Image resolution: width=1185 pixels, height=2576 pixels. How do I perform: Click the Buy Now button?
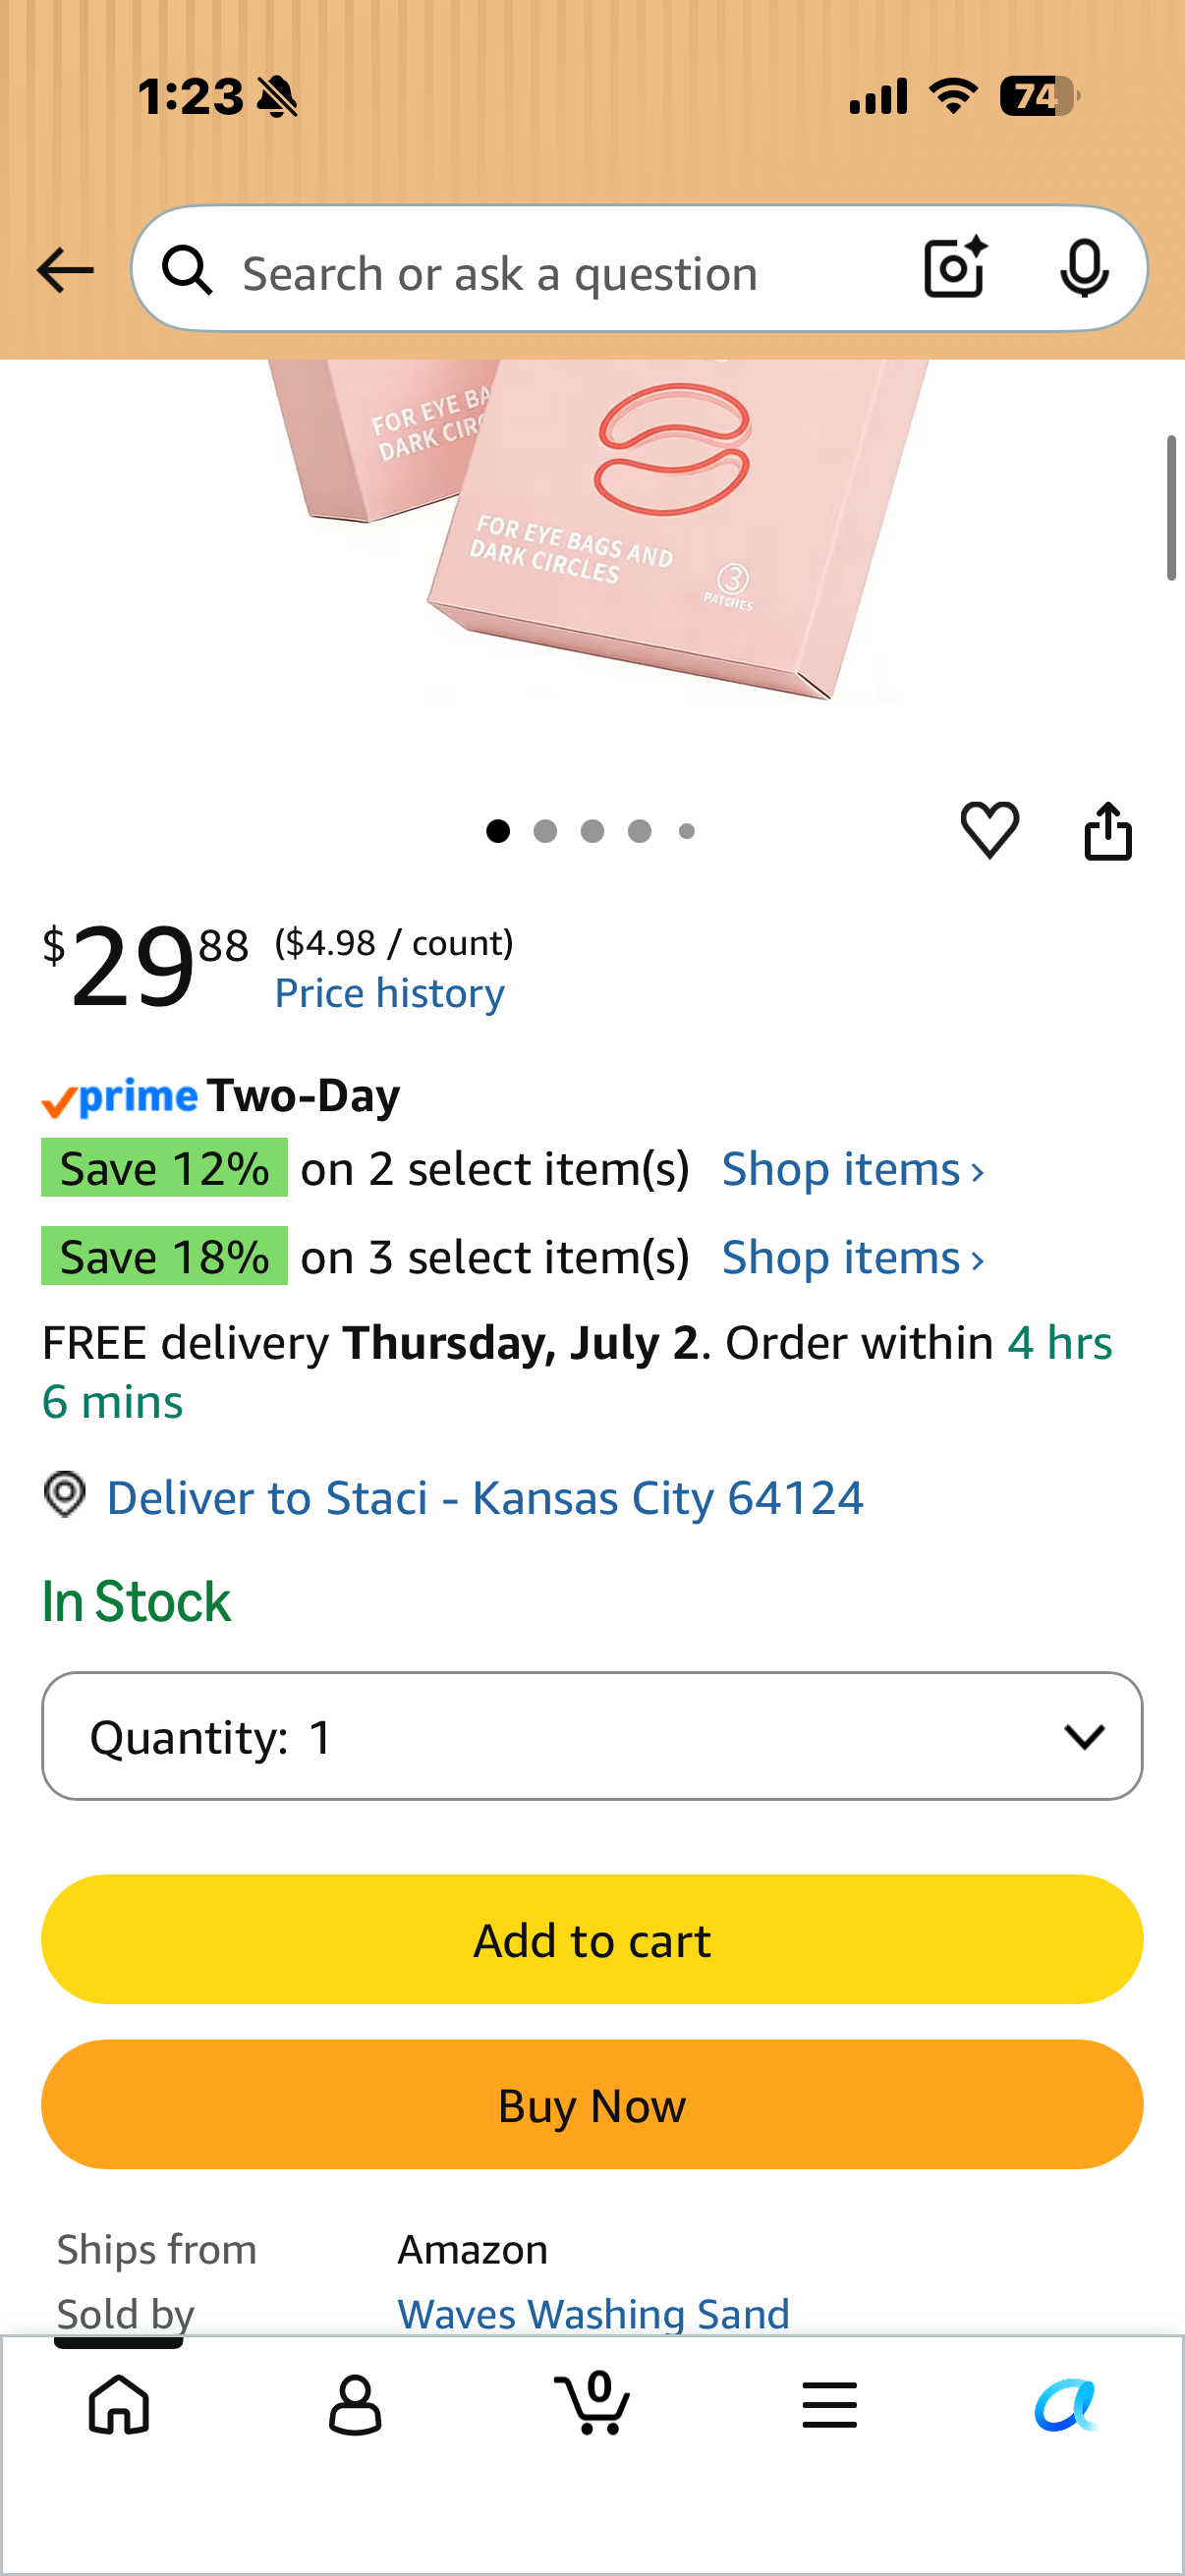(592, 2105)
